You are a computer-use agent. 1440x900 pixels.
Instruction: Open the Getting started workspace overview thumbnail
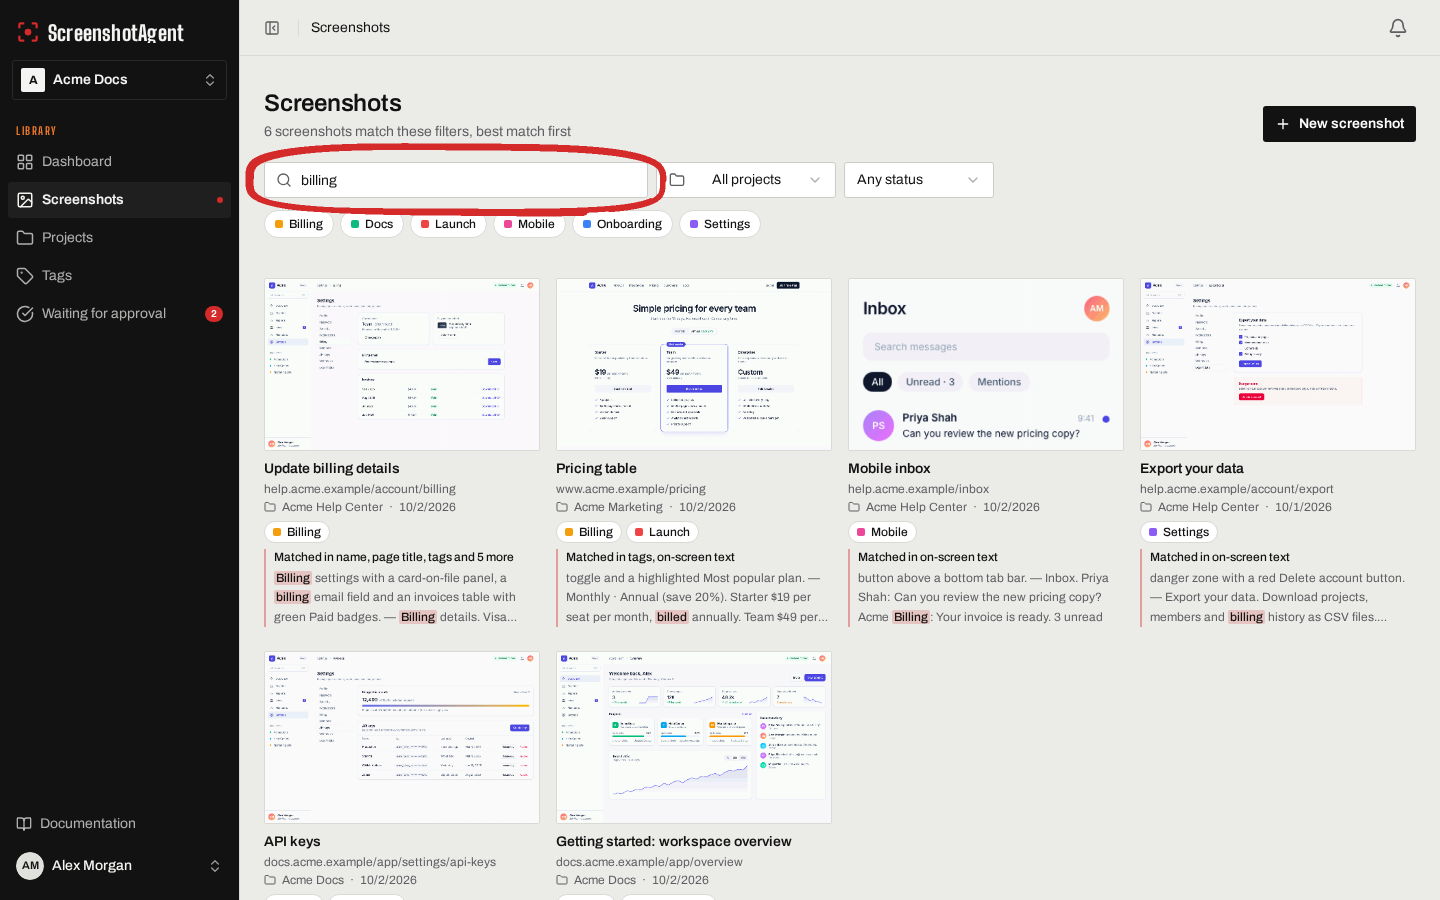point(694,737)
